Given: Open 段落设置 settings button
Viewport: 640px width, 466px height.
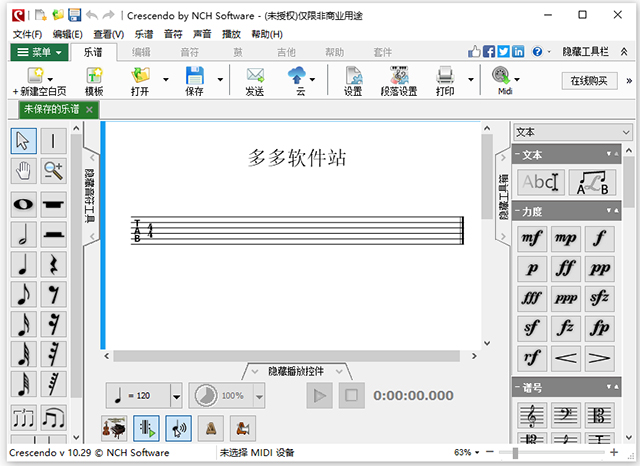Looking at the screenshot, I should 399,82.
